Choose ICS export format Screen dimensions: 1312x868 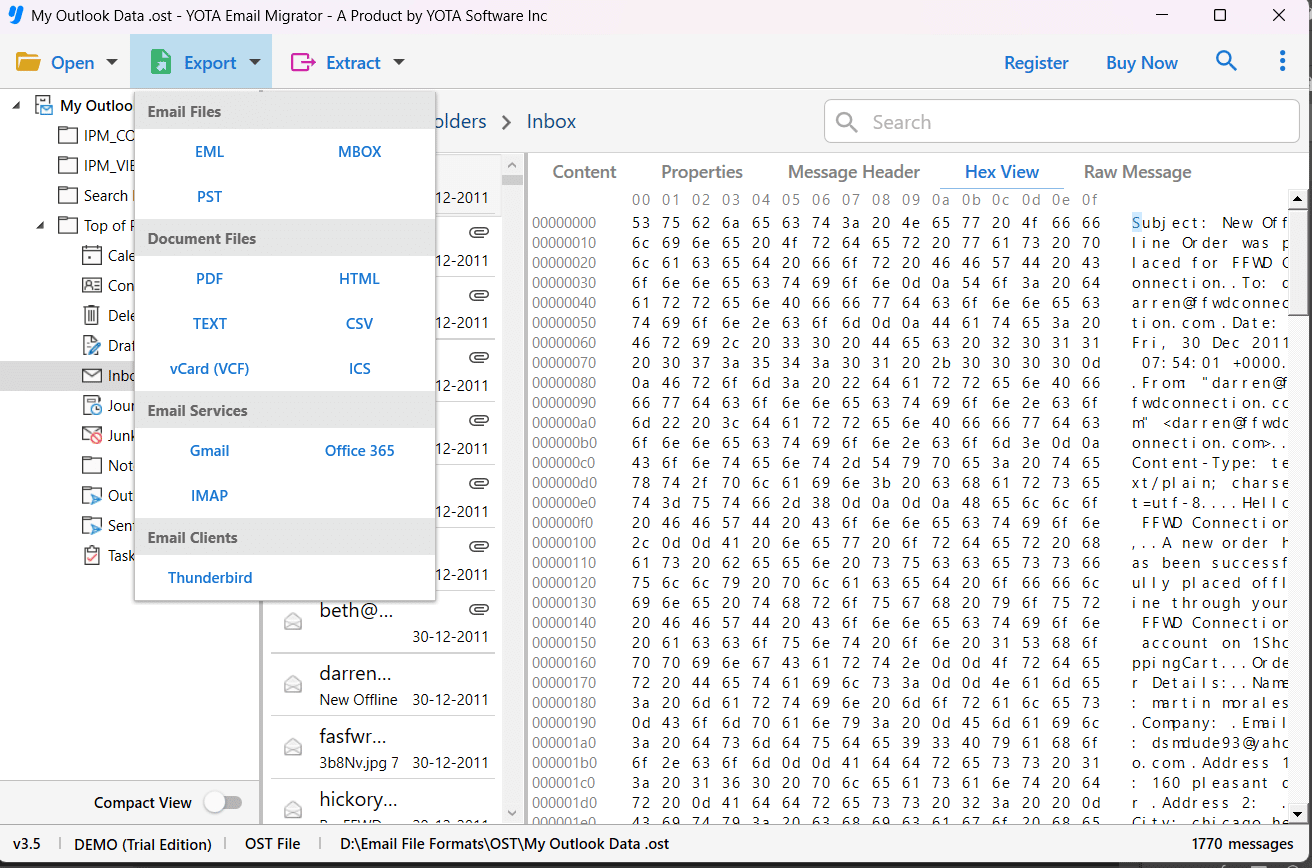(360, 369)
